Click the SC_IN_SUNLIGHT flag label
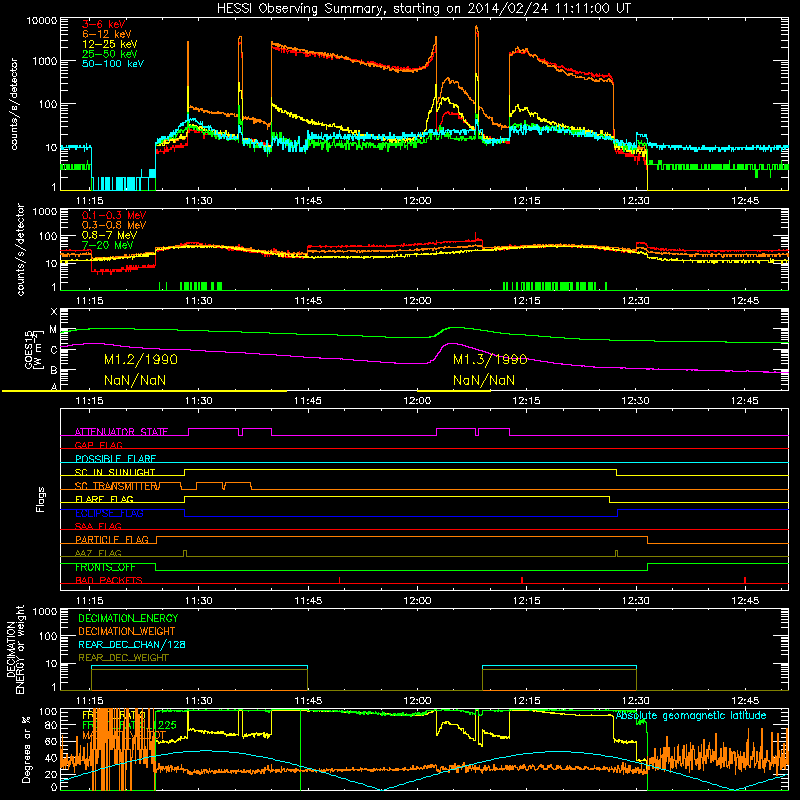The image size is (800, 800). (x=115, y=472)
